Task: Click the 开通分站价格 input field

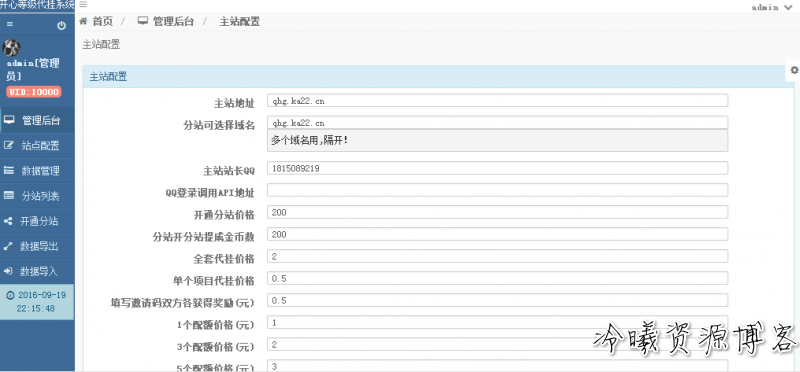Action: [497, 212]
